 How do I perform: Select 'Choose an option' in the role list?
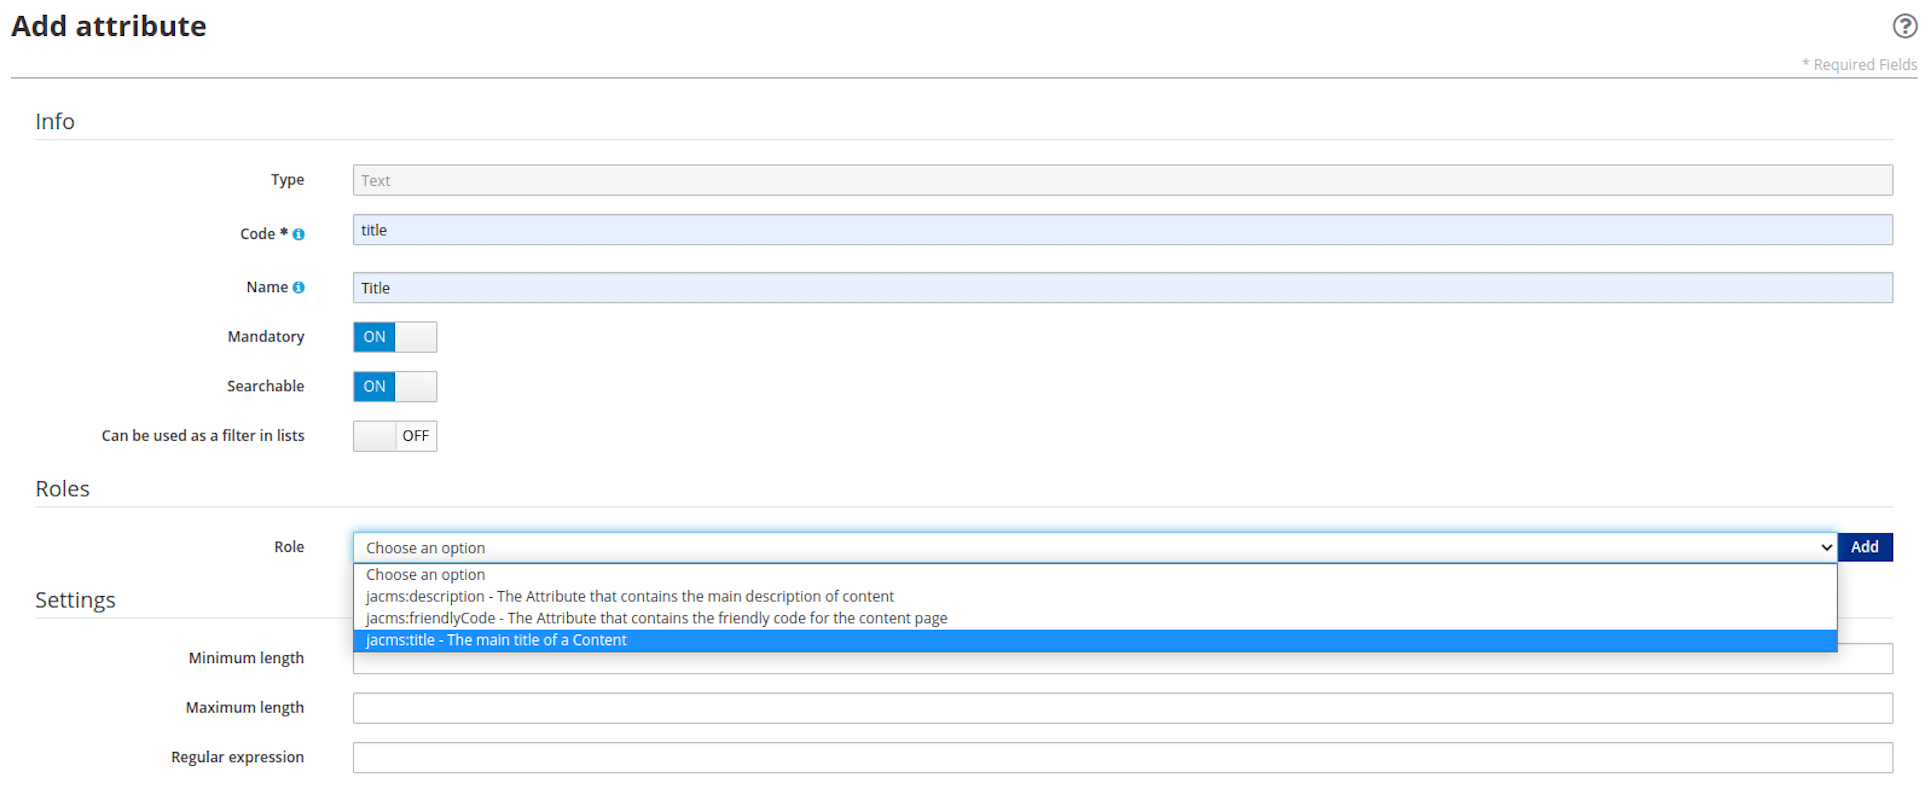pos(1095,575)
